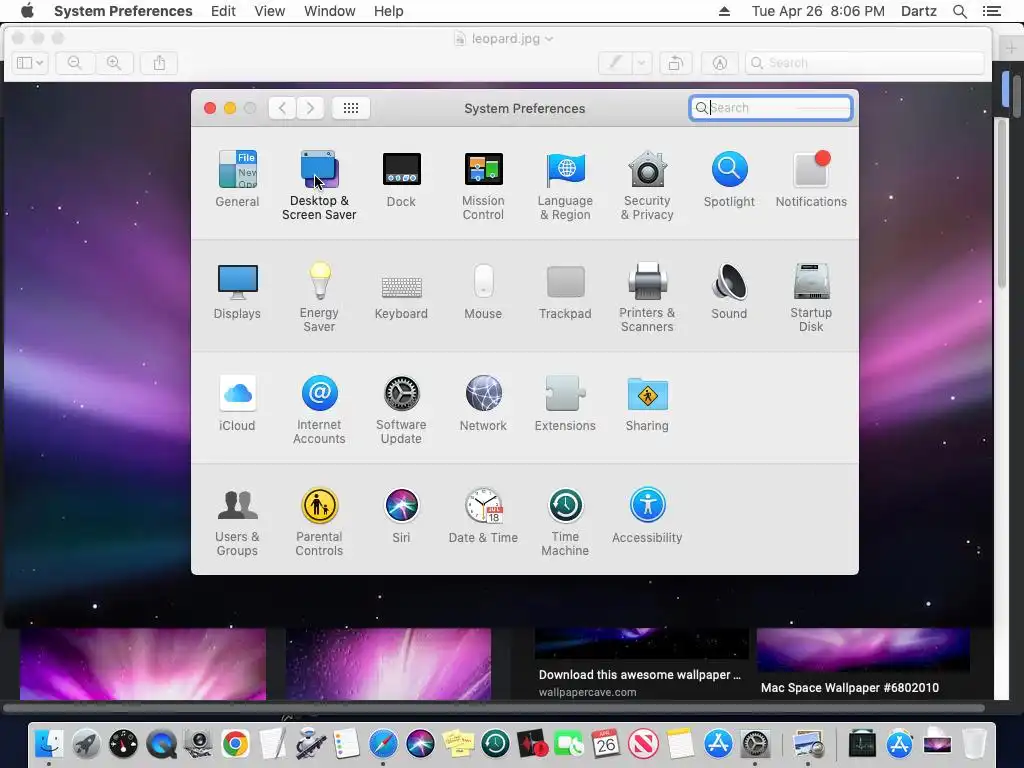Viewport: 1024px width, 768px height.
Task: Open the Edit menu
Action: (223, 11)
